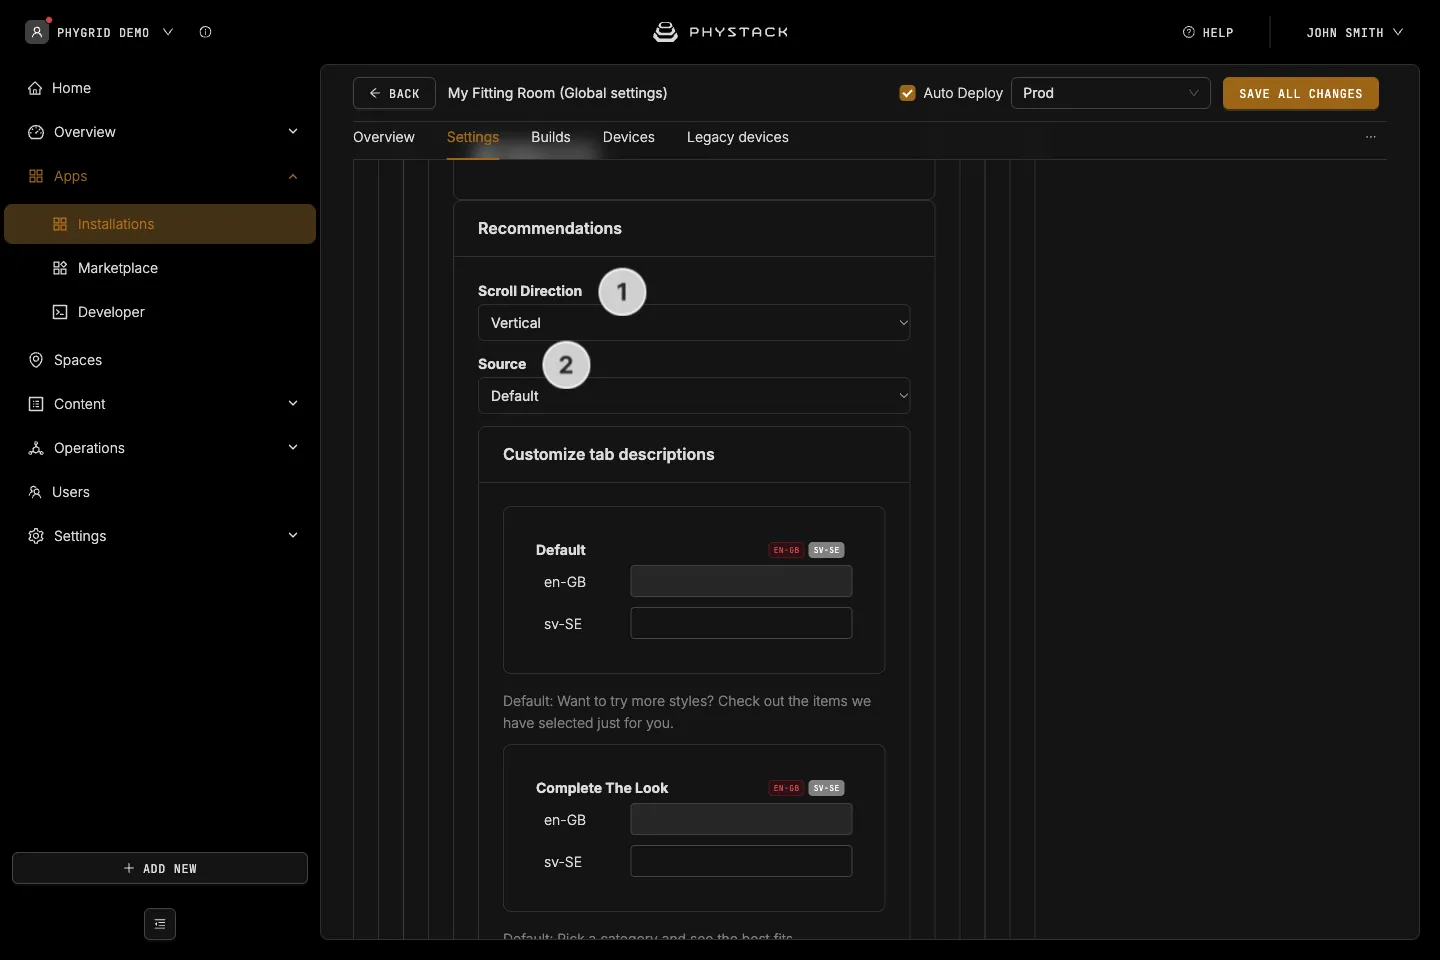Click Complete The Look sv-SE input field
This screenshot has width=1440, height=960.
pyautogui.click(x=741, y=861)
